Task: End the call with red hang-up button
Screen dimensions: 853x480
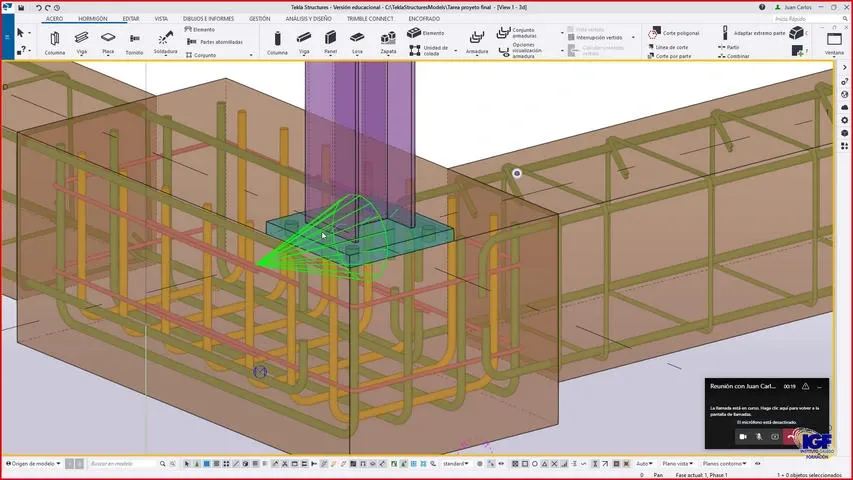Action: (x=790, y=436)
